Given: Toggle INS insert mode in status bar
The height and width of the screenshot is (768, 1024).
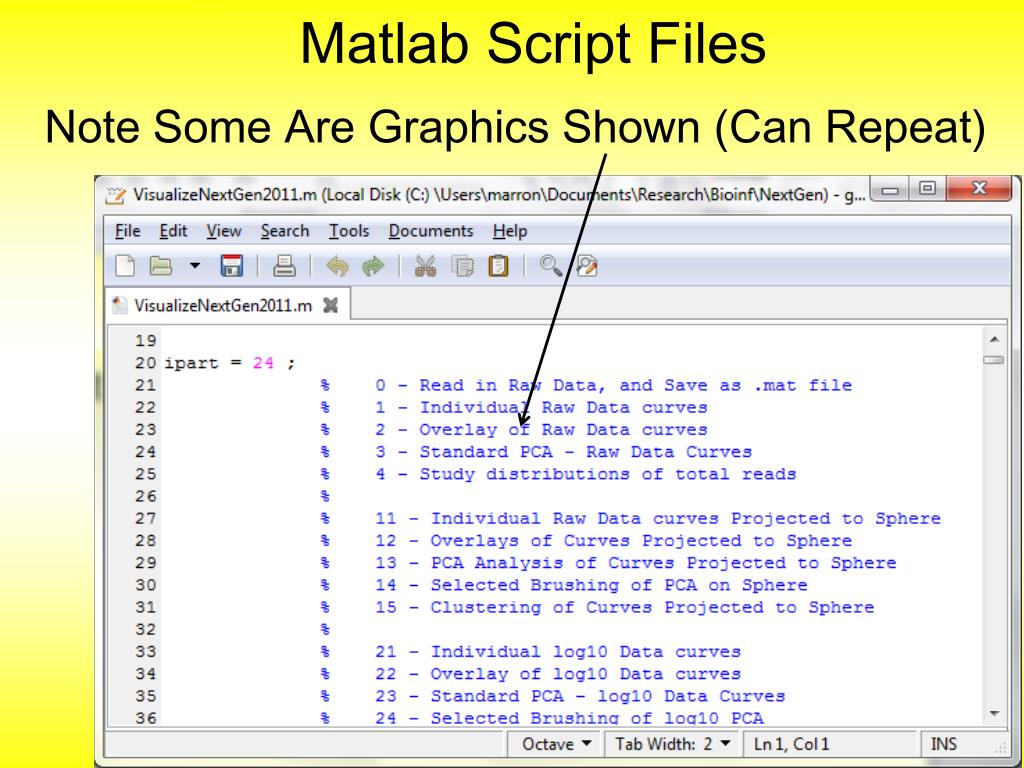Looking at the screenshot, I should click(943, 744).
